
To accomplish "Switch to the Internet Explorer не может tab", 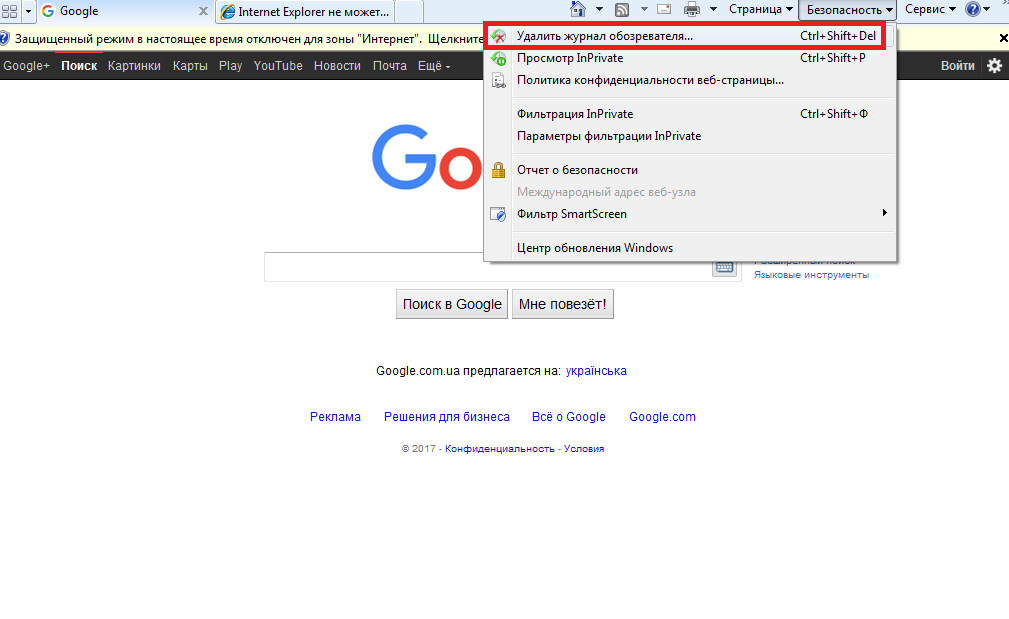I will pyautogui.click(x=305, y=12).
